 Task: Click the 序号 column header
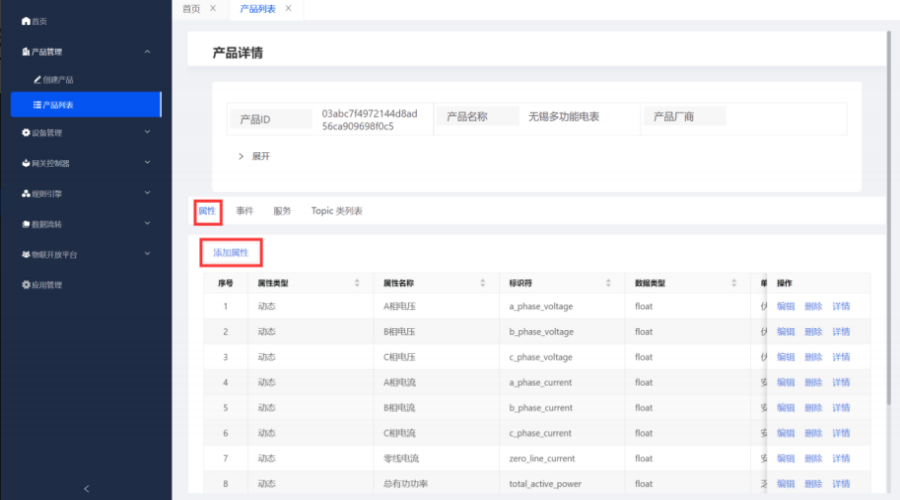pyautogui.click(x=226, y=283)
